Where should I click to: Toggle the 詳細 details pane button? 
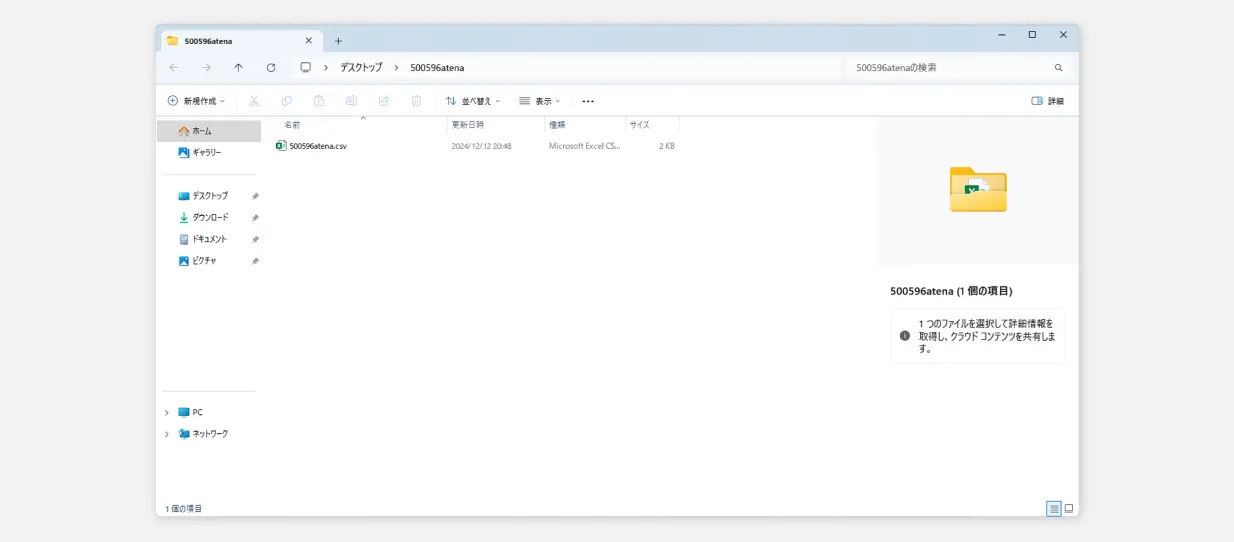point(1047,101)
